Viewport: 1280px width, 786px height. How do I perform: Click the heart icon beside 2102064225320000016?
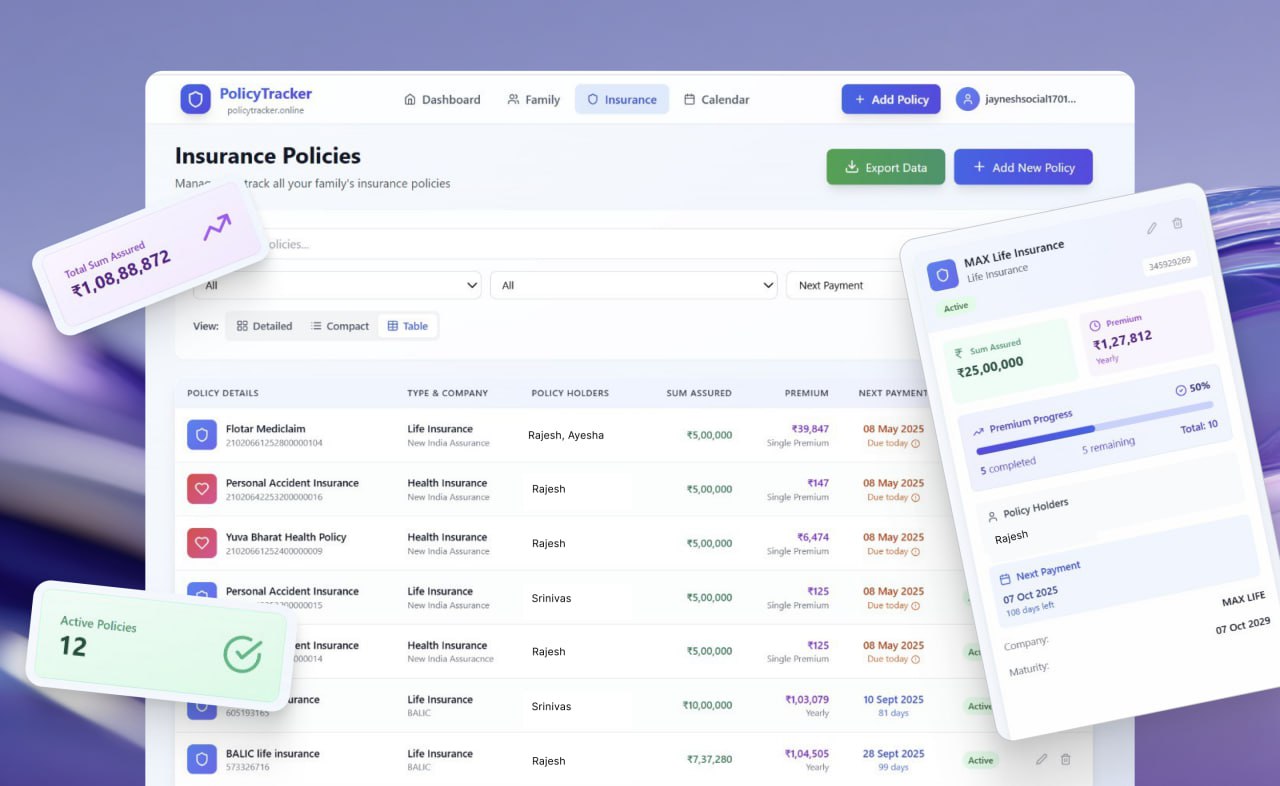tap(202, 489)
